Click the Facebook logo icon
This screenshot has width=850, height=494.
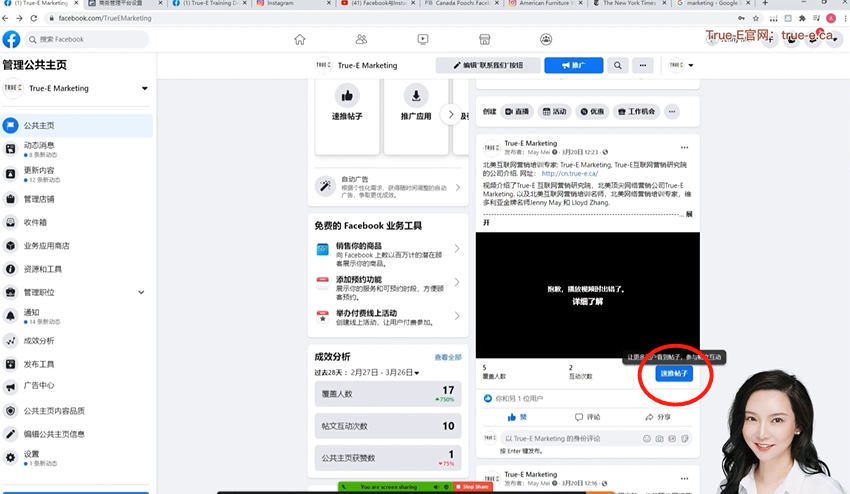(x=11, y=39)
